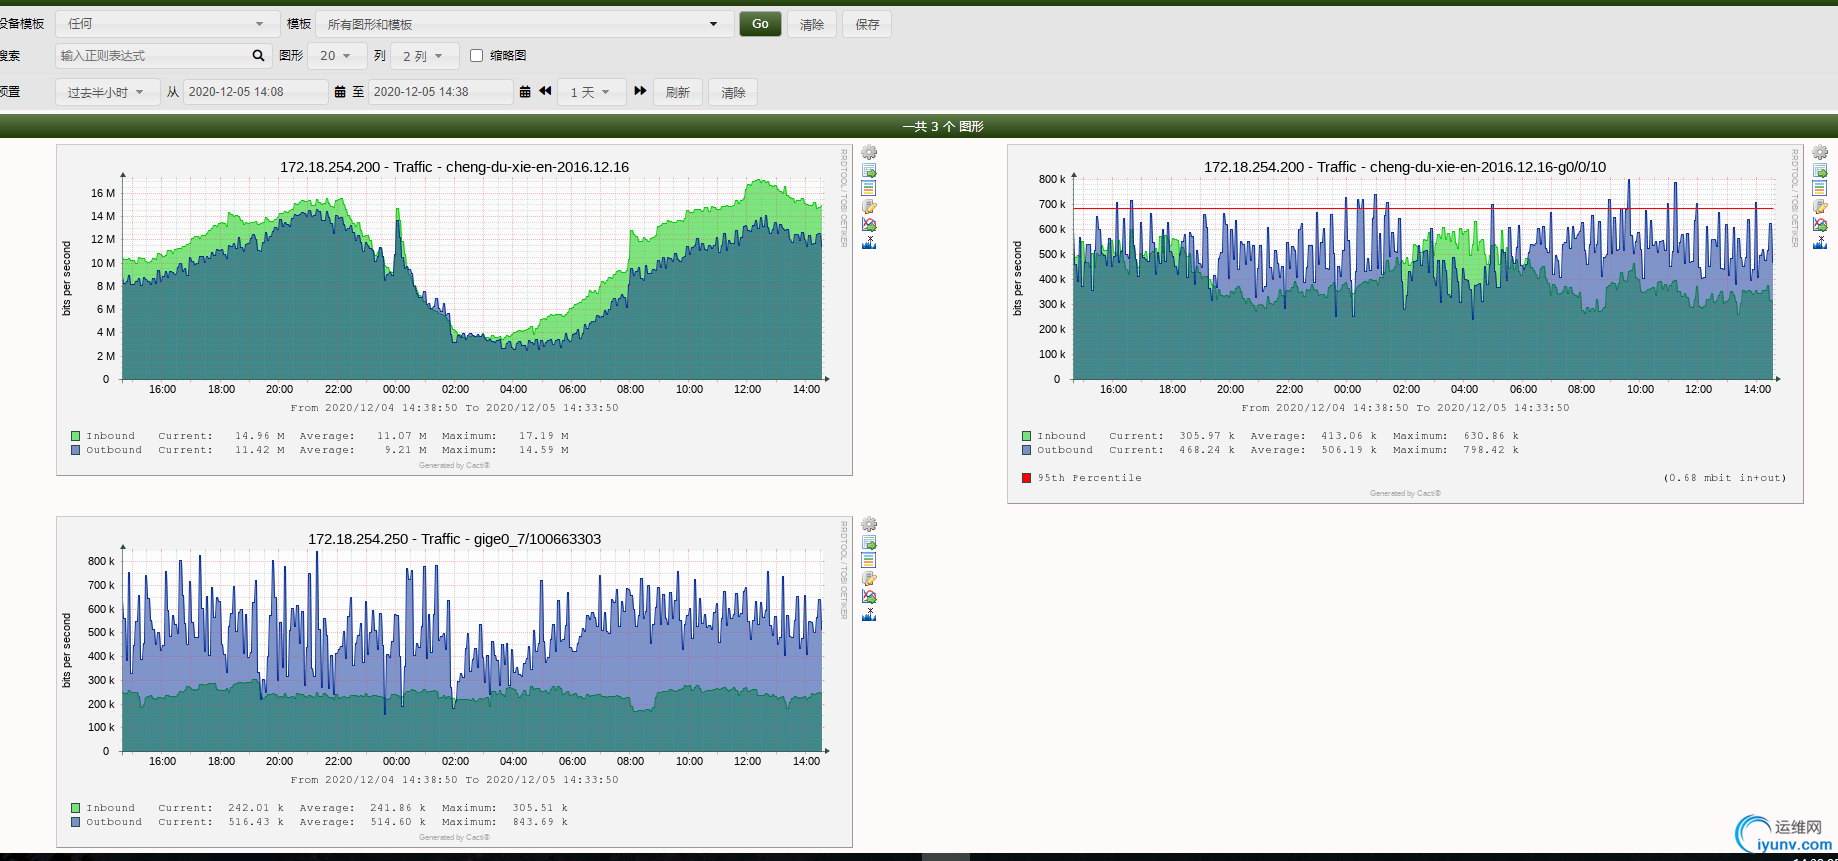Click the Outbound blue swatch in g0/0/10 legend
The height and width of the screenshot is (861, 1838).
(x=1026, y=450)
